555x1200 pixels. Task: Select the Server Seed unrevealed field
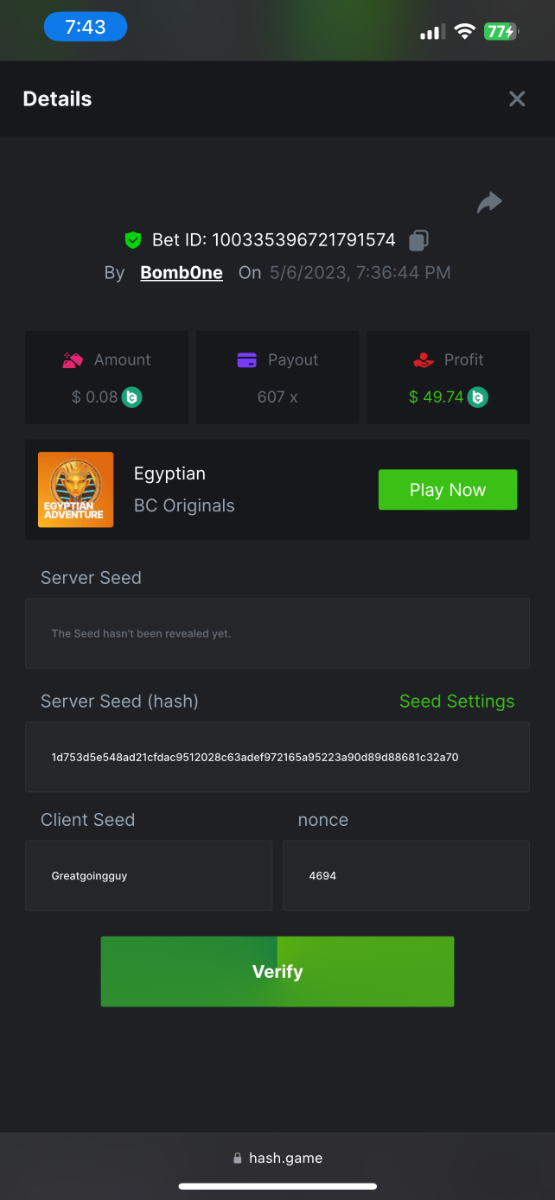[277, 634]
